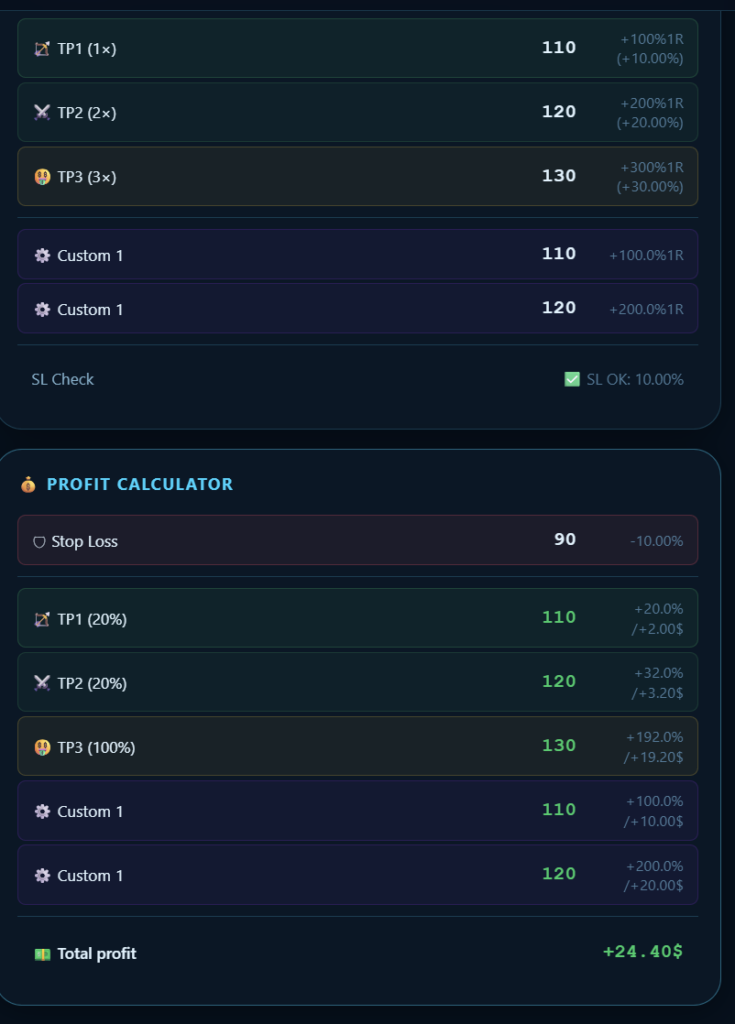Click the green SL OK checkmark
Image resolution: width=735 pixels, height=1024 pixels.
click(572, 379)
